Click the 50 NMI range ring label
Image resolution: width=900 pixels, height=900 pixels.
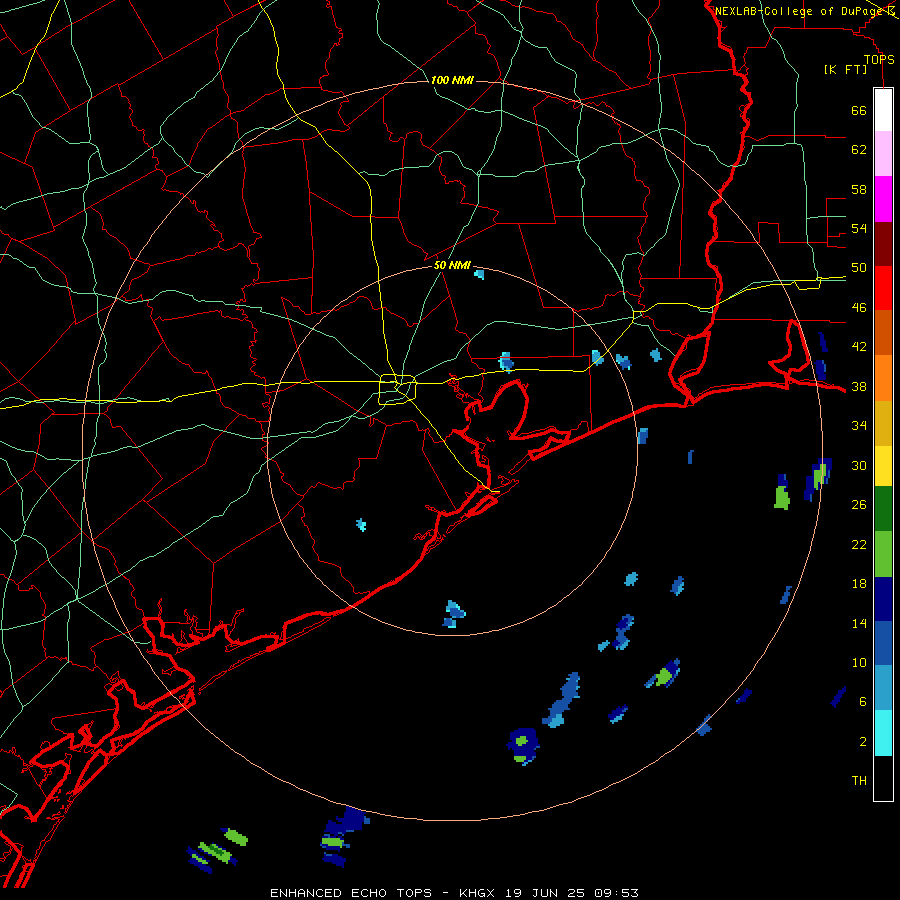pos(452,265)
